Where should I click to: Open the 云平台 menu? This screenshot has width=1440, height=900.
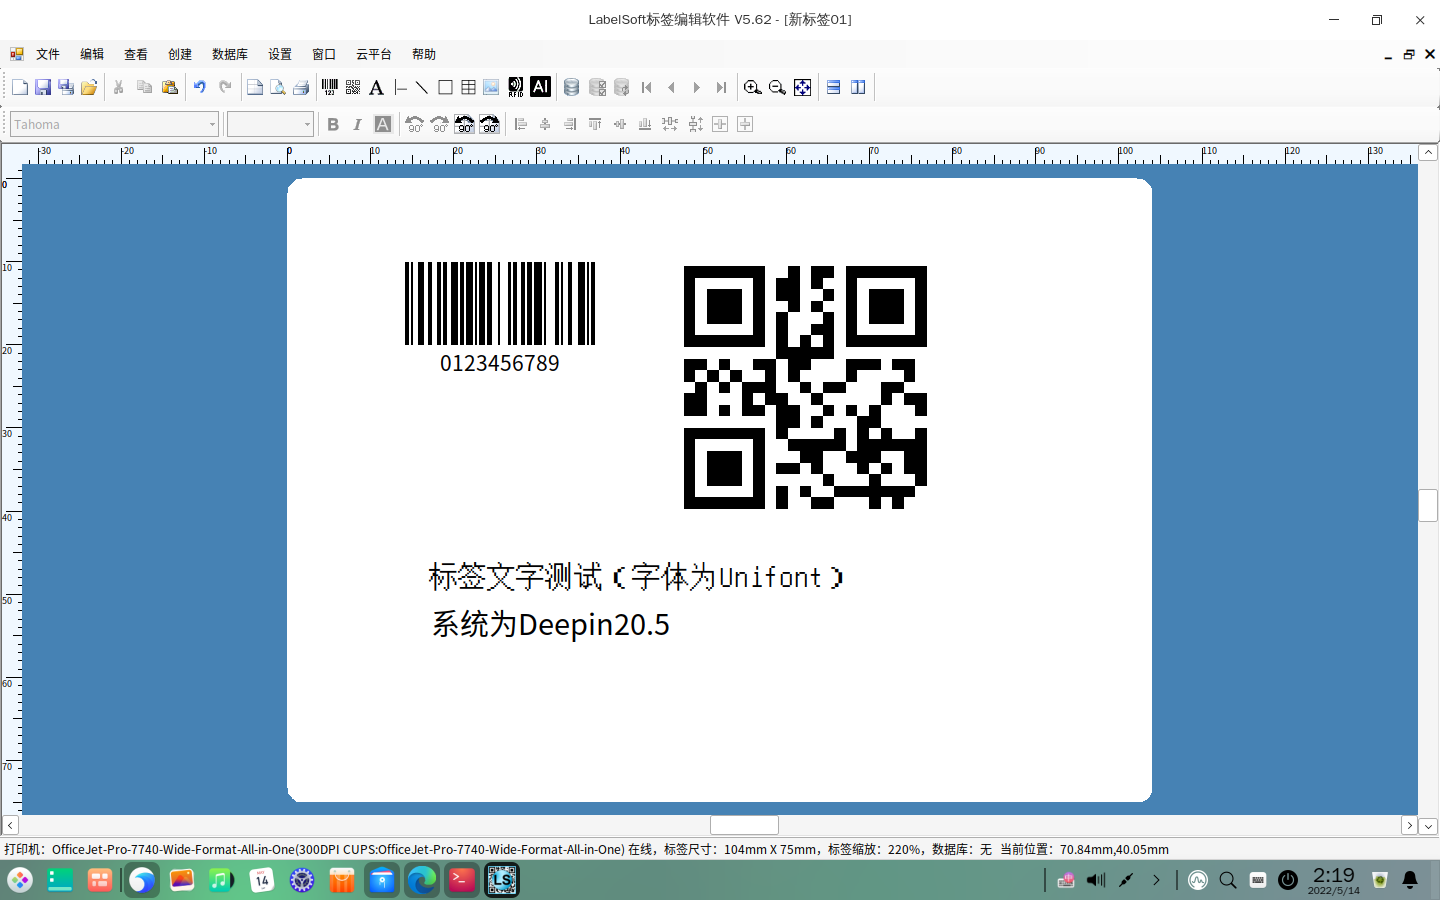[x=373, y=54]
